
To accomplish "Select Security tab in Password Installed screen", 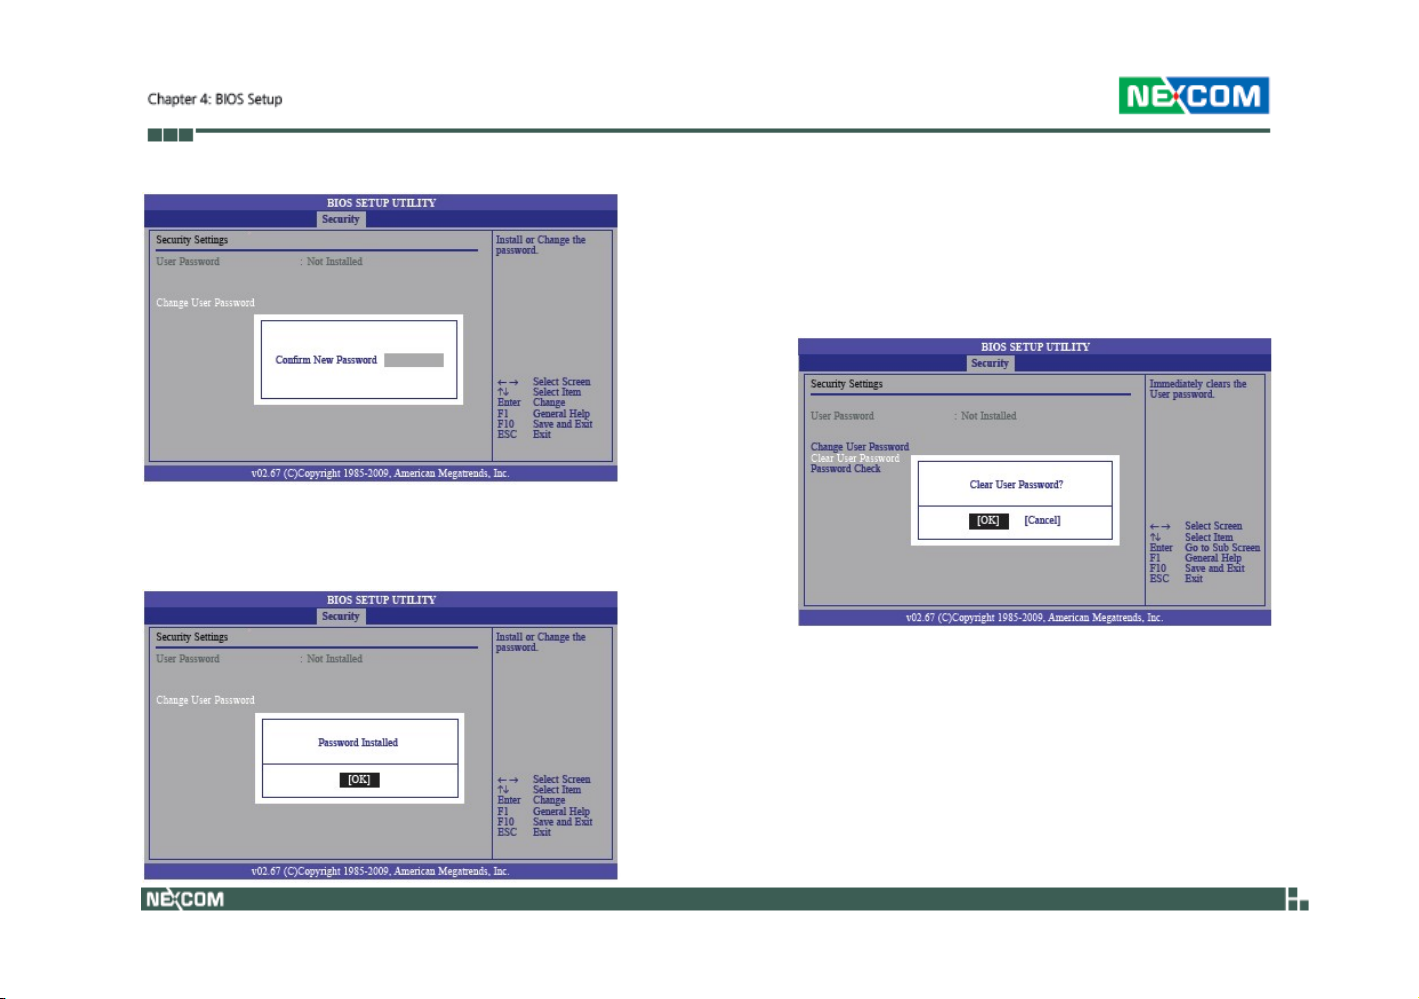I will tap(341, 616).
